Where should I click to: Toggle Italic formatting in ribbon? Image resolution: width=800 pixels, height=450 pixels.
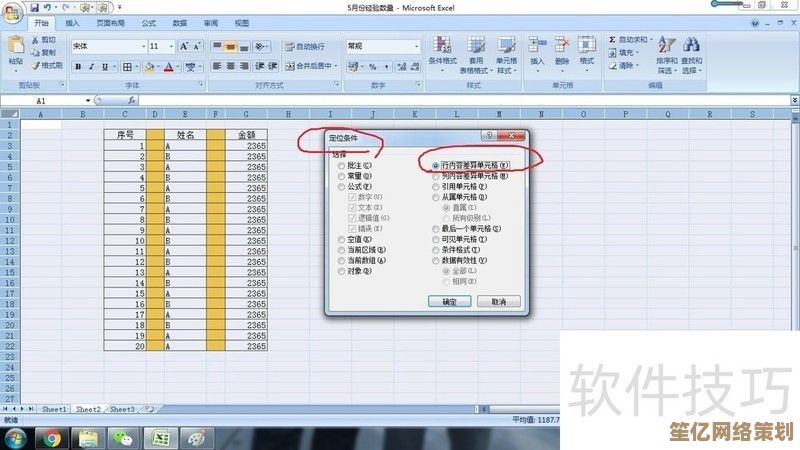tap(91, 67)
